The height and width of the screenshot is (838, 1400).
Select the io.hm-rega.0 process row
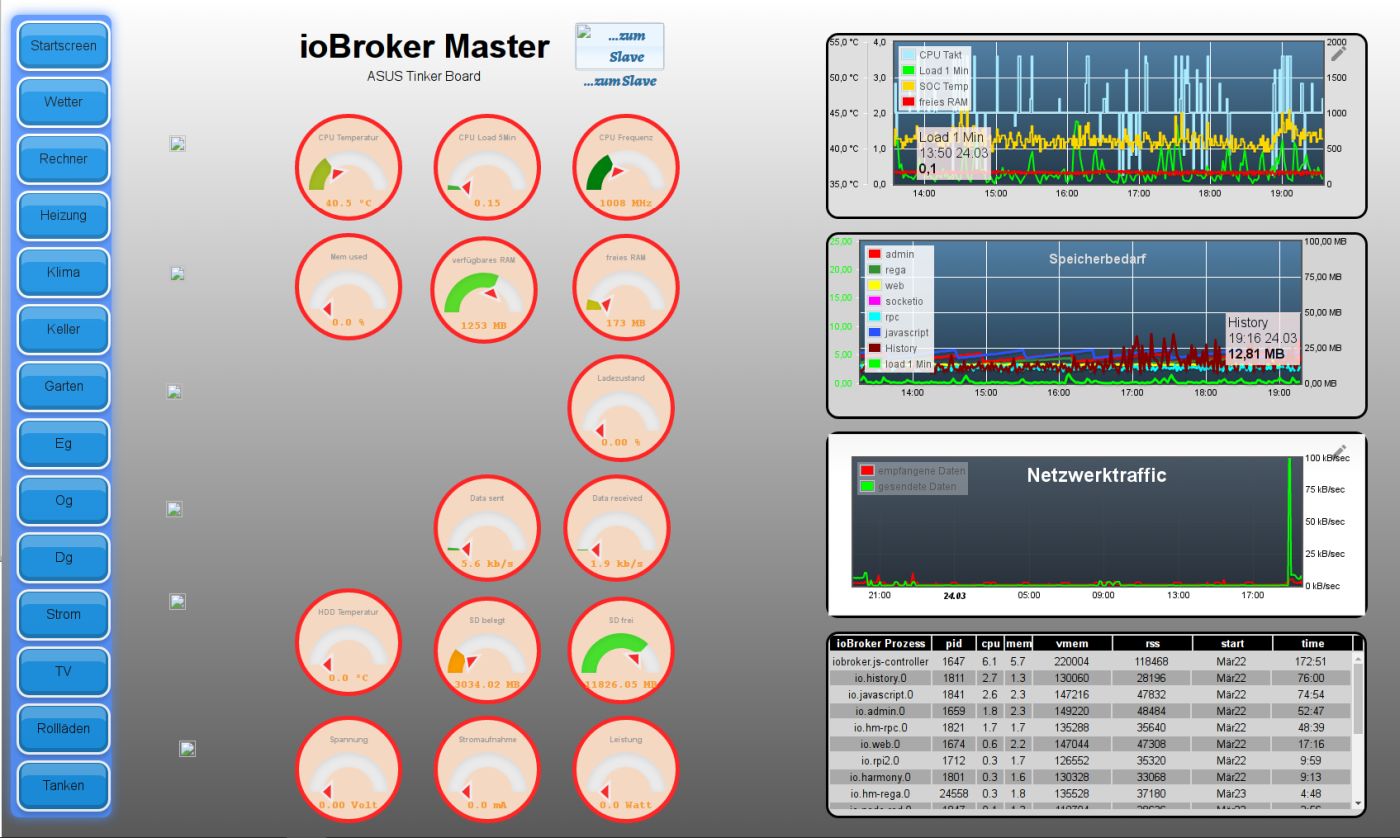(x=1091, y=793)
